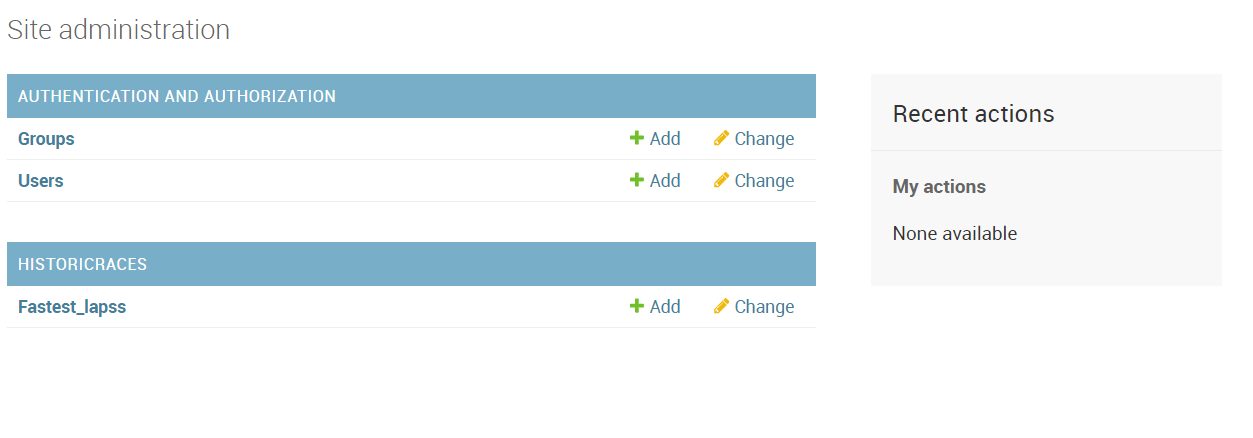This screenshot has width=1253, height=438.
Task: Click the pencil icon in Groups row
Action: coord(721,139)
